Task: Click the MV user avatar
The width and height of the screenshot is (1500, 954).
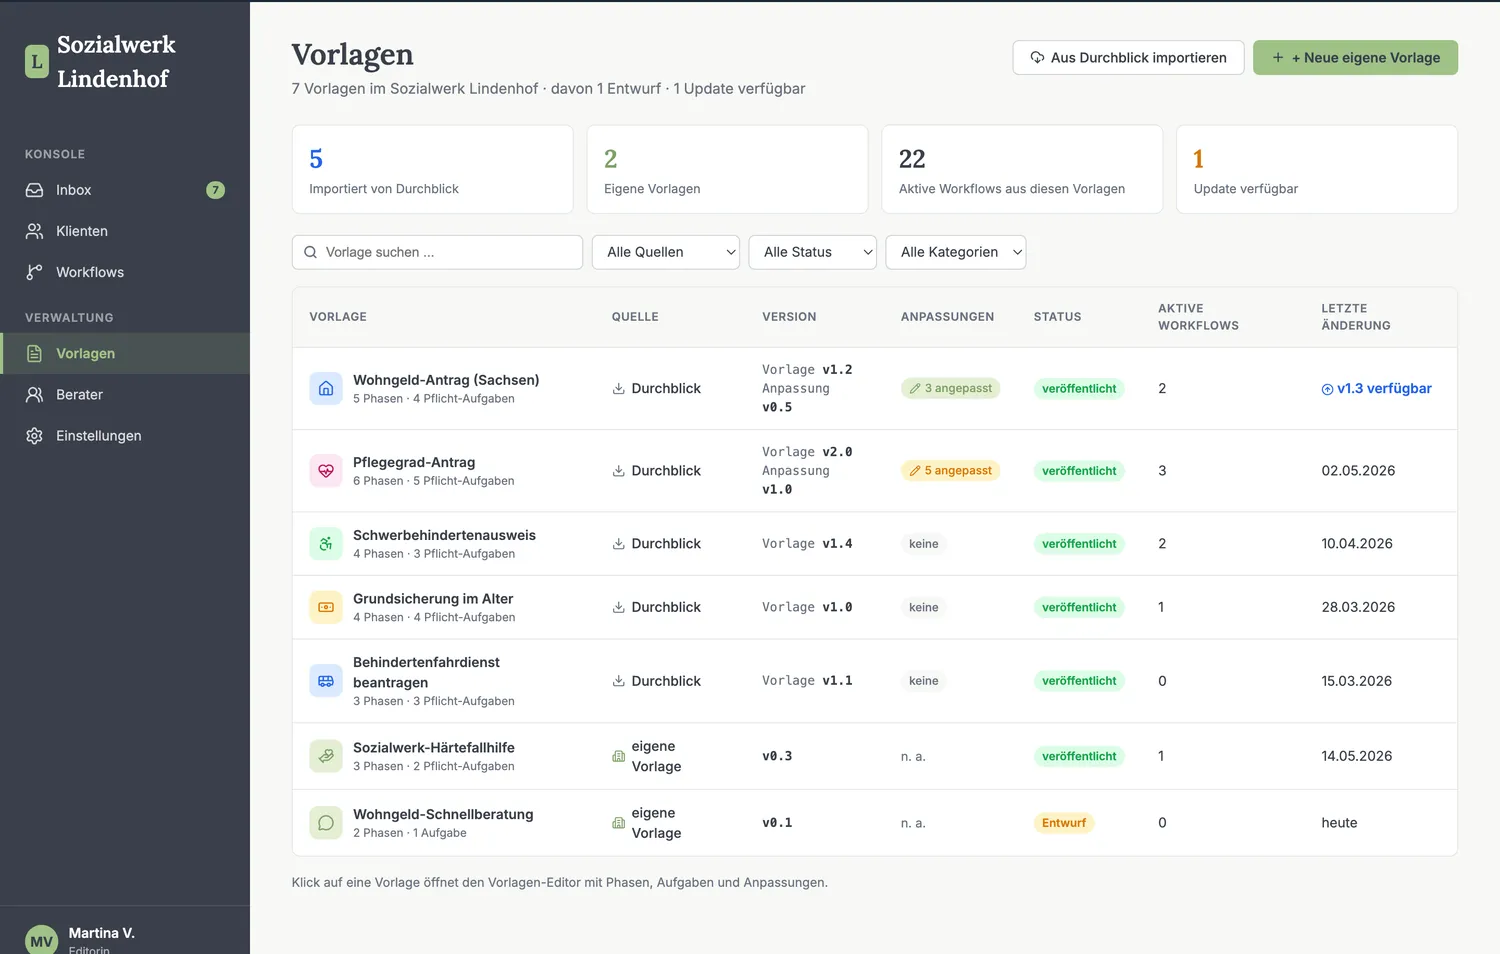Action: [42, 940]
